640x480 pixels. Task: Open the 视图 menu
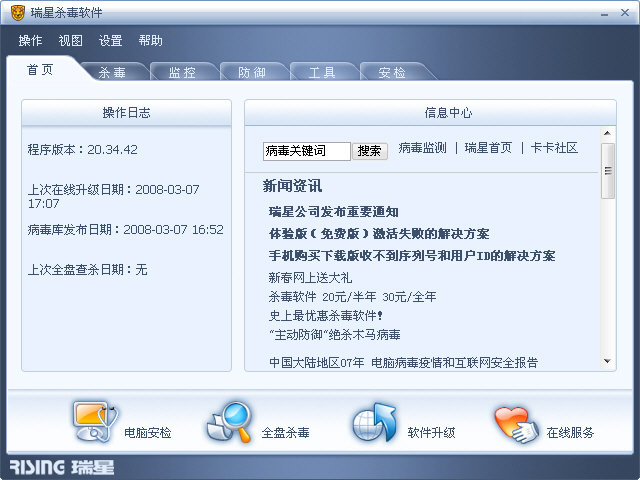tap(70, 40)
